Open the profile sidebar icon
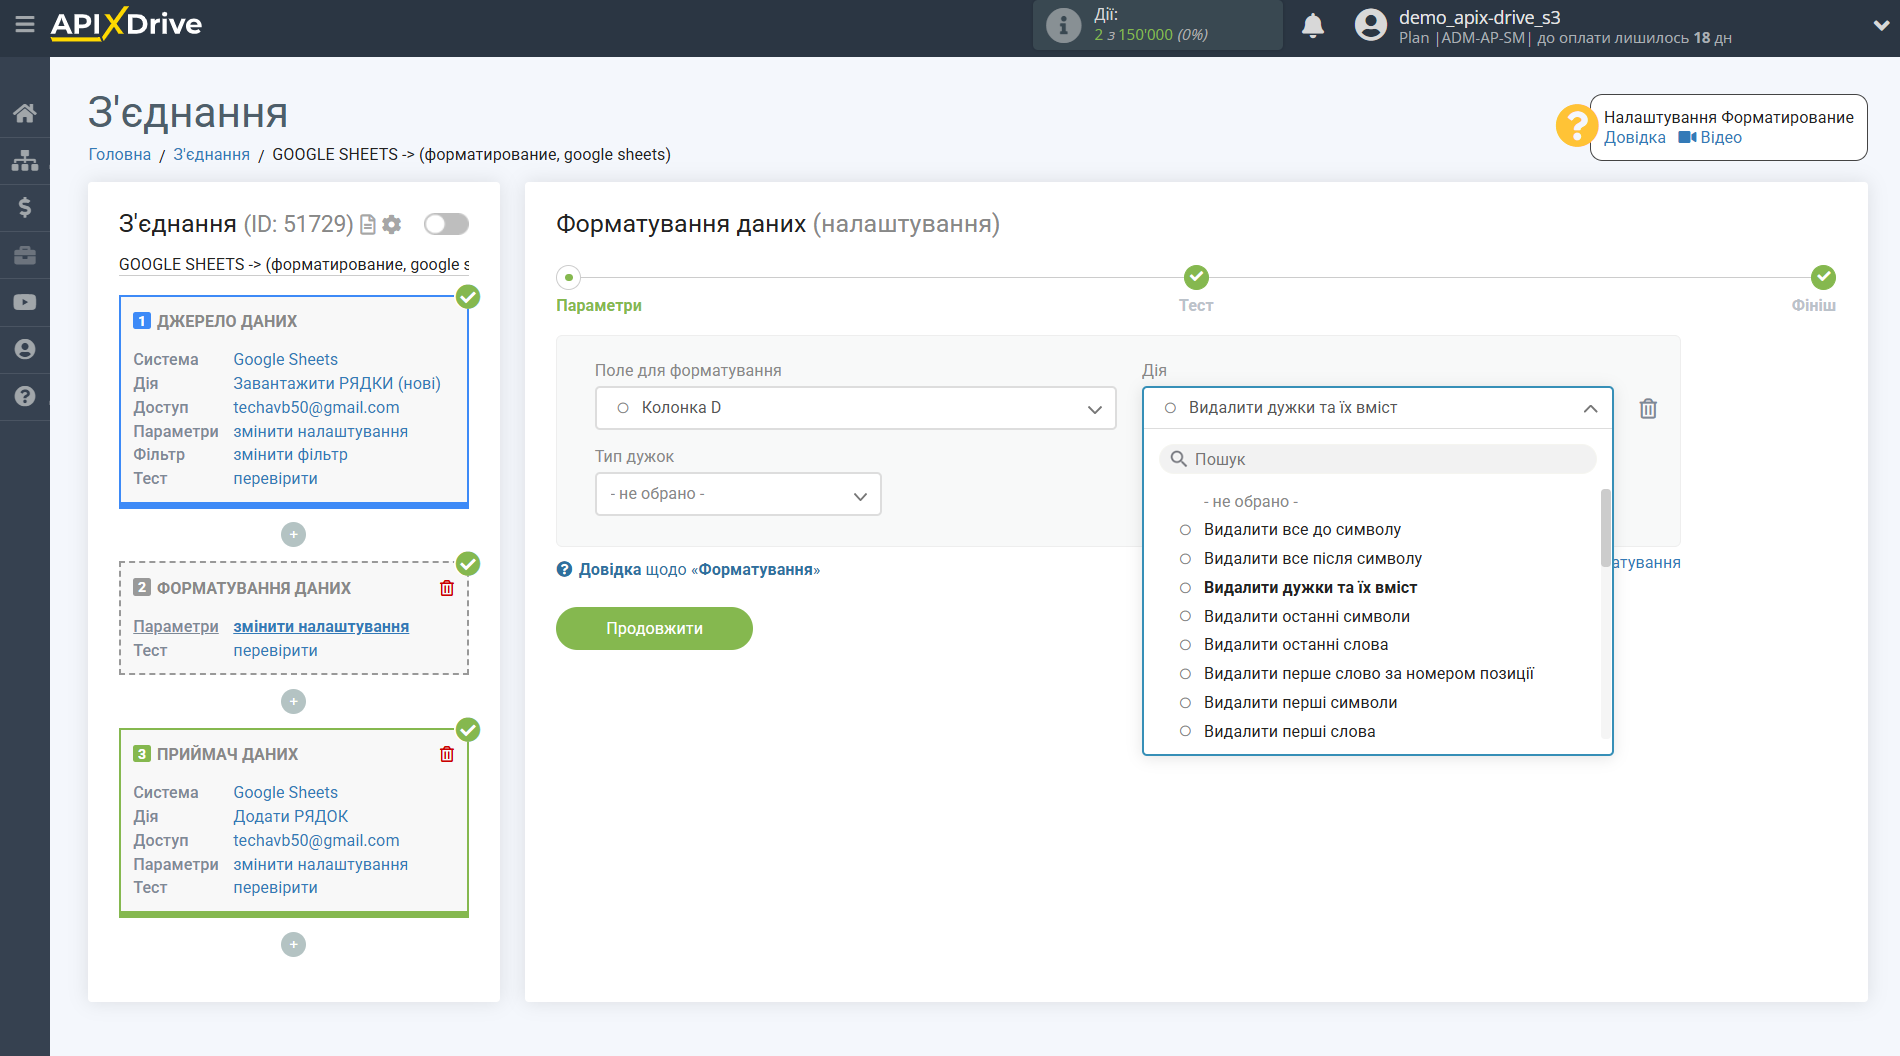Image resolution: width=1900 pixels, height=1056 pixels. pos(25,349)
